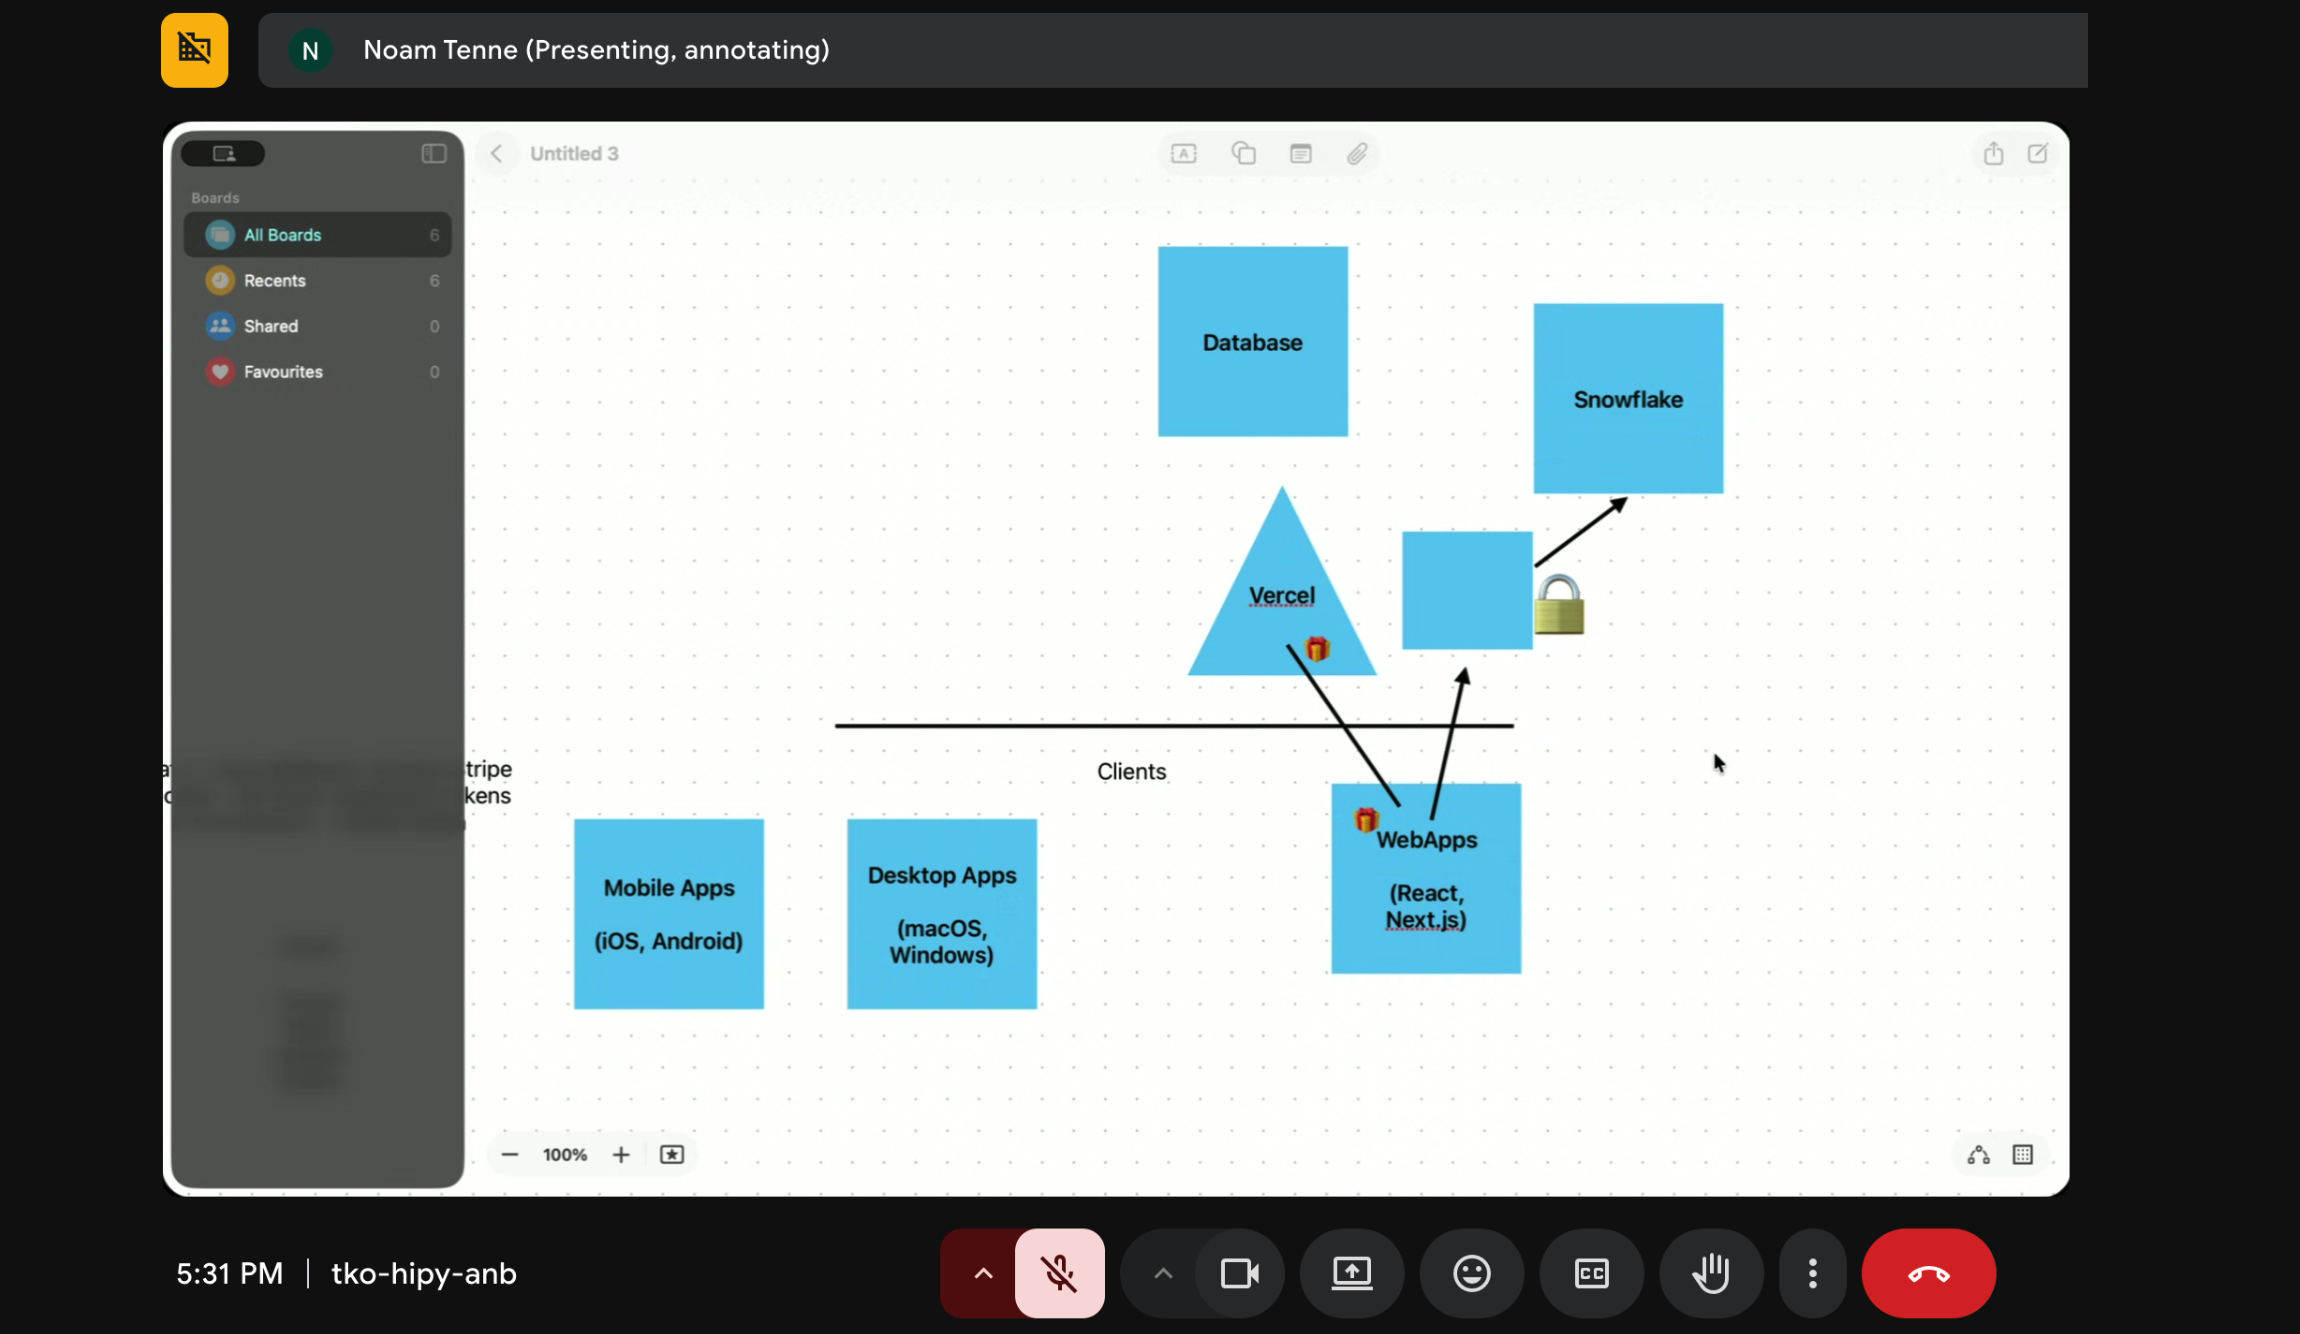Screen dimensions: 2300x1334
Task: Select the Mobile Apps box
Action: pyautogui.click(x=669, y=914)
